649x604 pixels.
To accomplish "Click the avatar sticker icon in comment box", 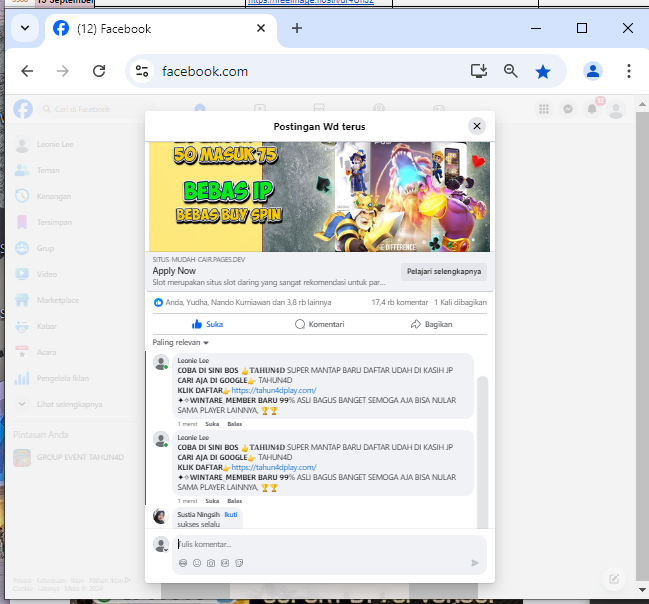I will (x=183, y=563).
